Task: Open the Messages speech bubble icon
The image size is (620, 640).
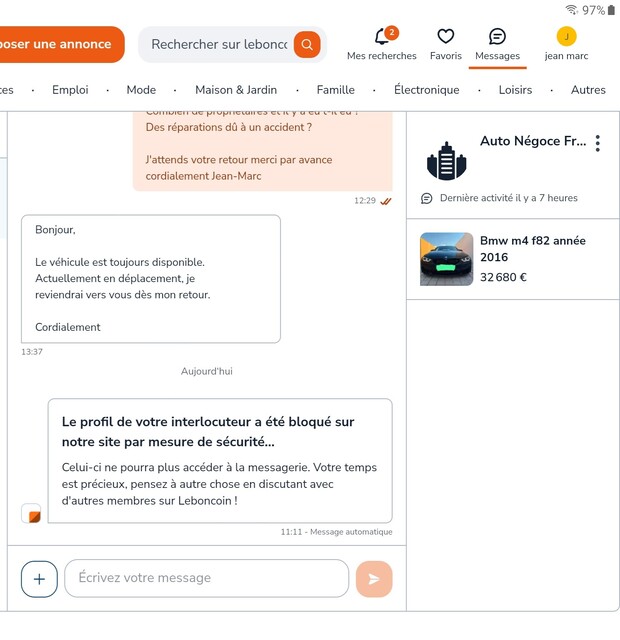Action: click(497, 36)
